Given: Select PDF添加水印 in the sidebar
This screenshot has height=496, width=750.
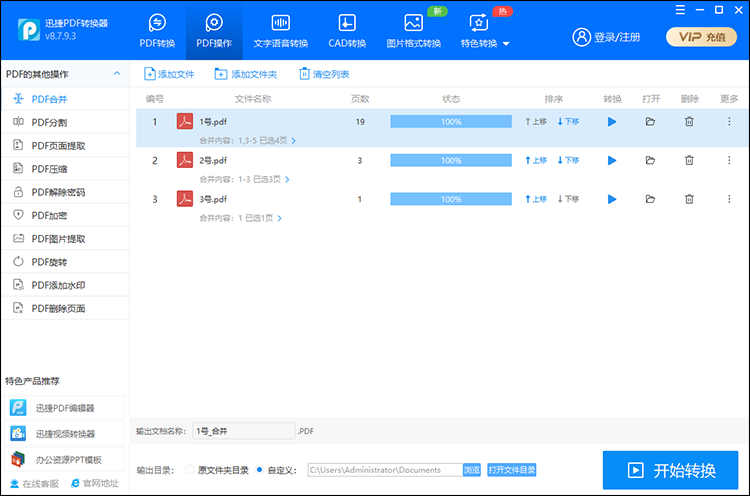Looking at the screenshot, I should (x=65, y=285).
